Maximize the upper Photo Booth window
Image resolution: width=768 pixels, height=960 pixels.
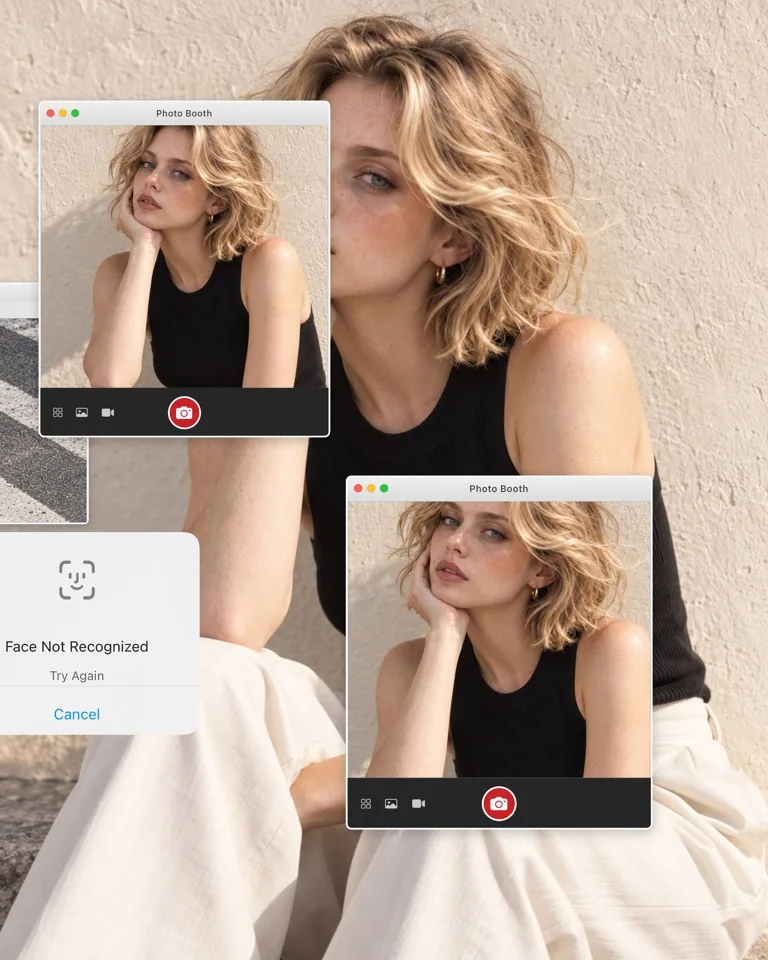[75, 113]
